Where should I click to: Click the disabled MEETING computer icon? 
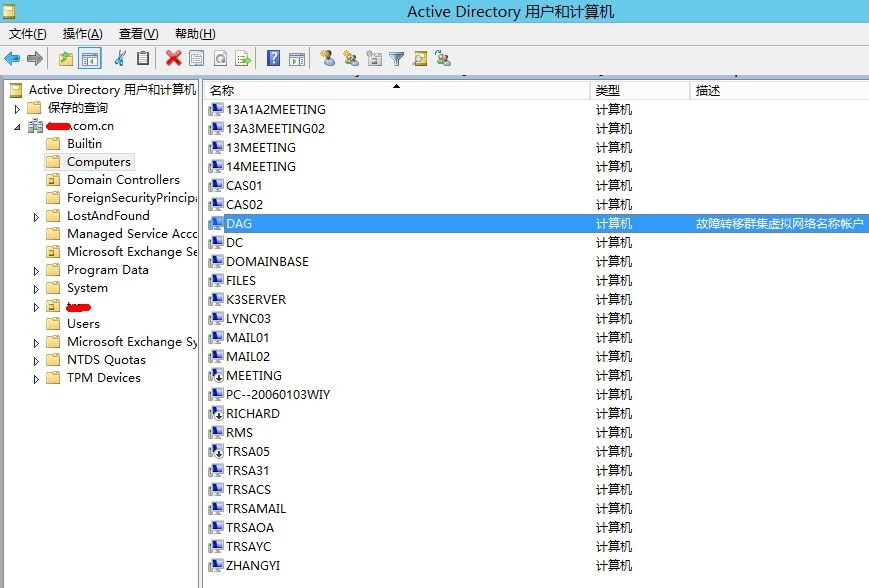pos(216,376)
